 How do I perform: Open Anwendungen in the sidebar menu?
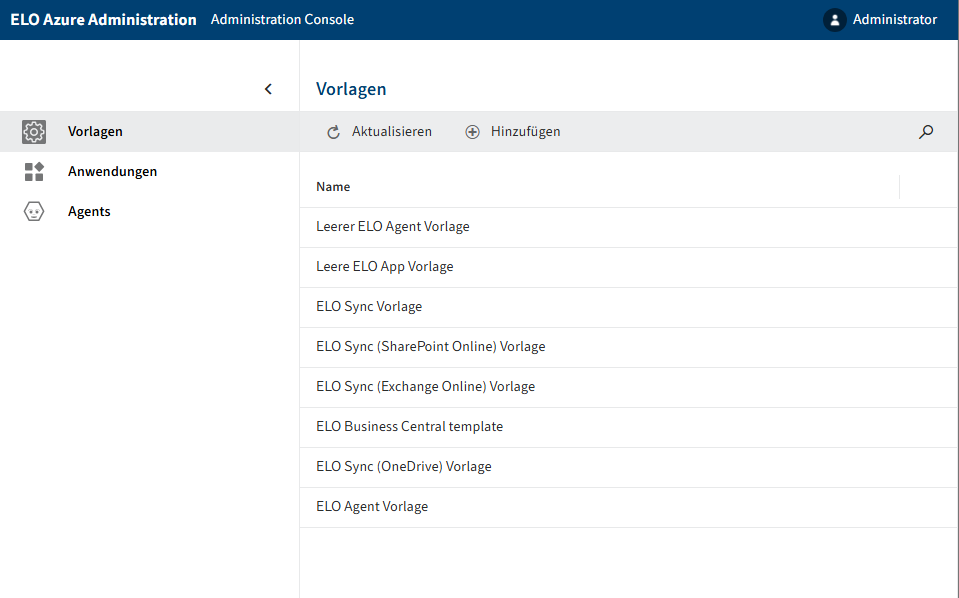point(150,172)
